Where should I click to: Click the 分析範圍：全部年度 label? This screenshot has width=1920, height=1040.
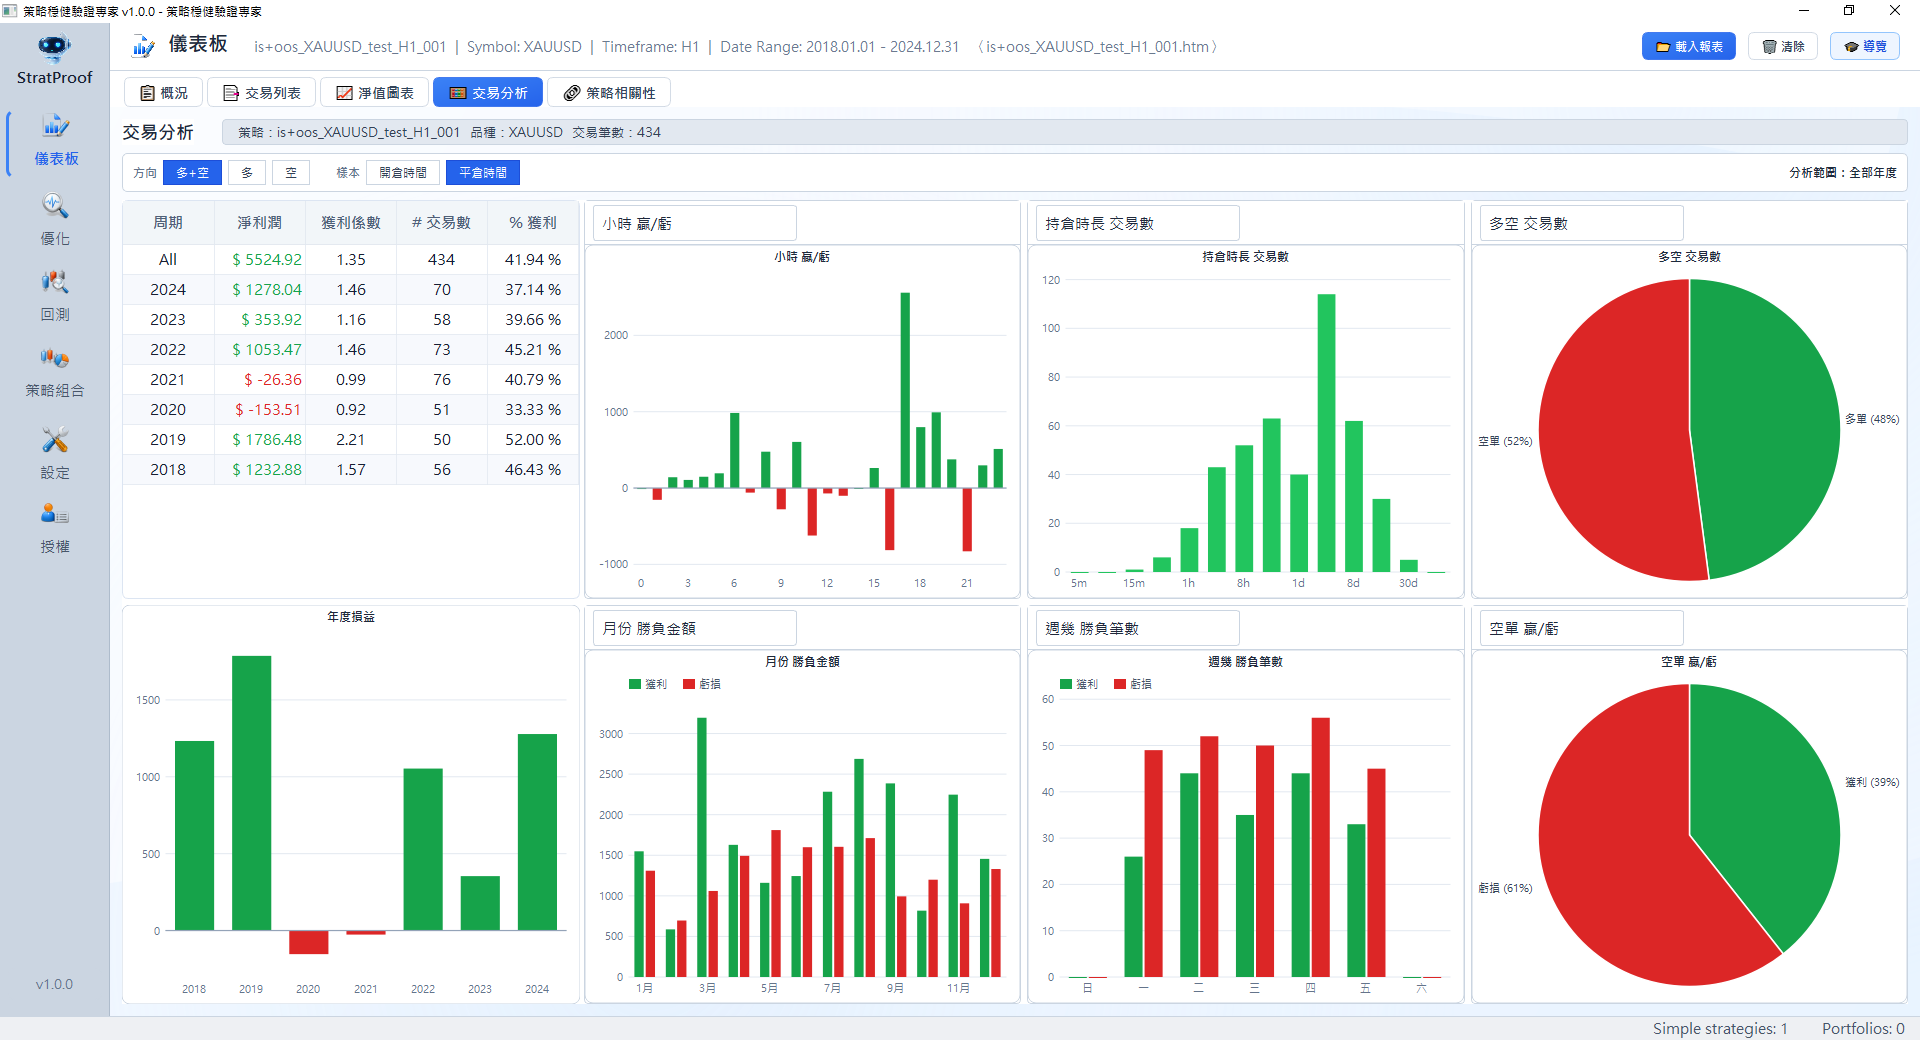1842,173
